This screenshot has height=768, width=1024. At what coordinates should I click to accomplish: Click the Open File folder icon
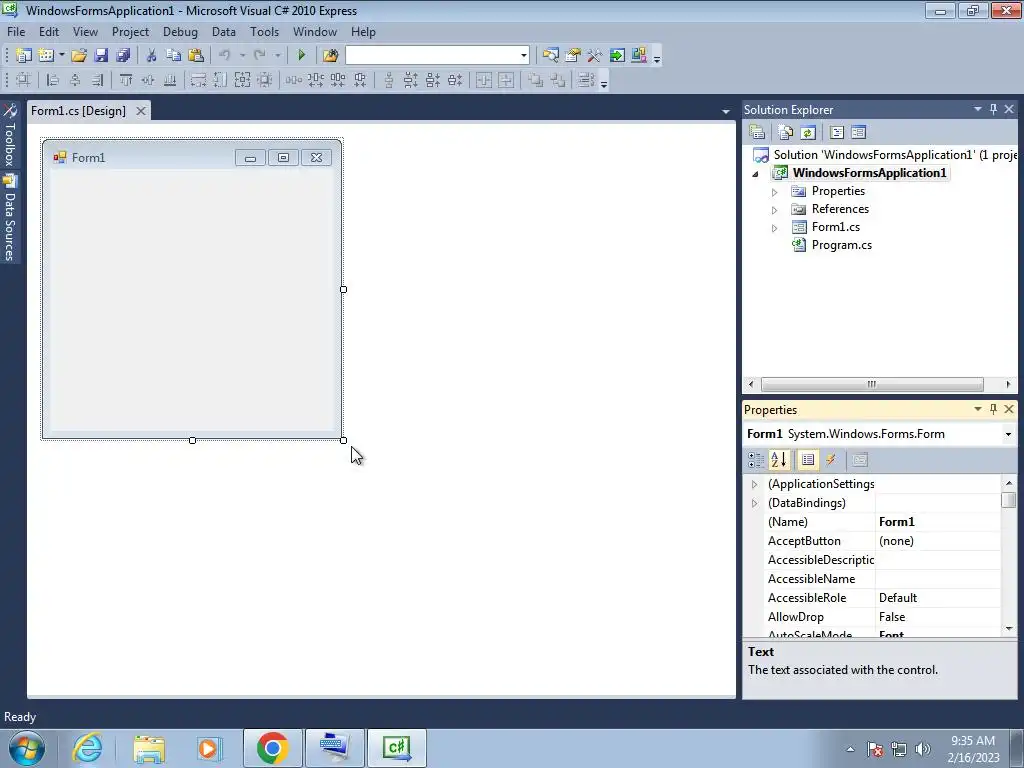click(x=79, y=56)
